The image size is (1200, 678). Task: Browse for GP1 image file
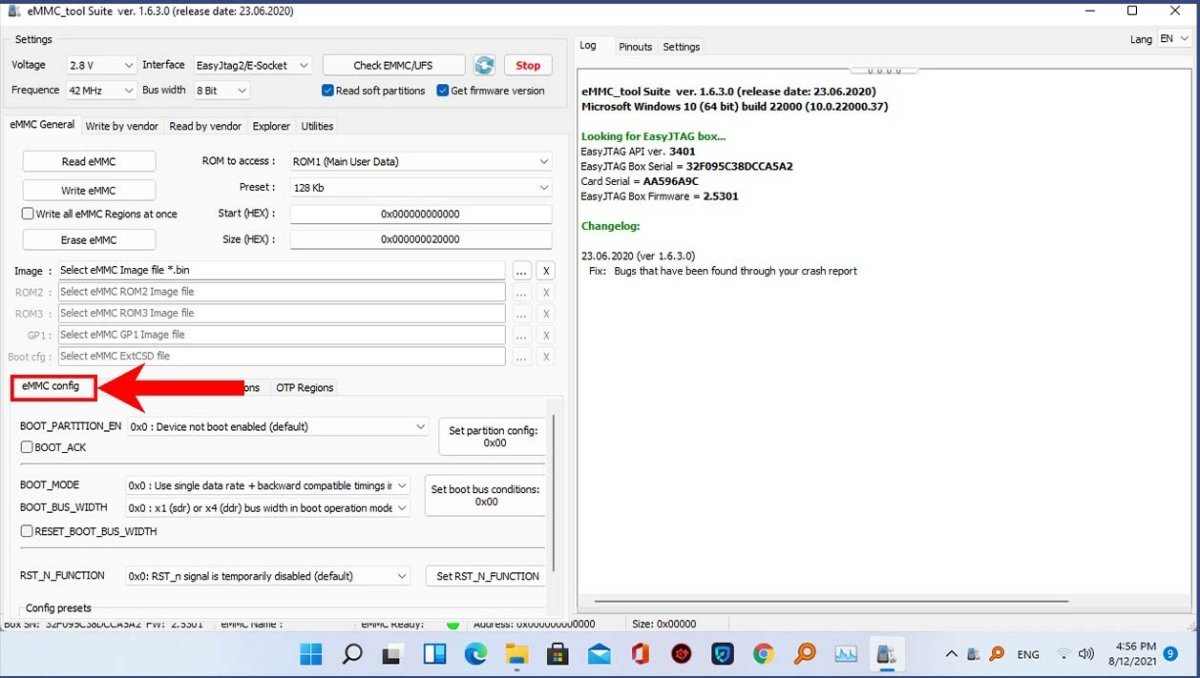pos(521,335)
